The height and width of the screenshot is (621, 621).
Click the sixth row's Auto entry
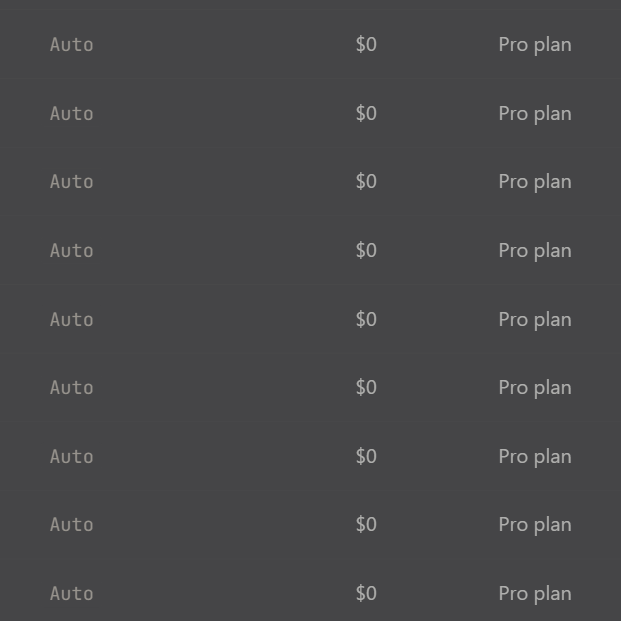pyautogui.click(x=71, y=388)
